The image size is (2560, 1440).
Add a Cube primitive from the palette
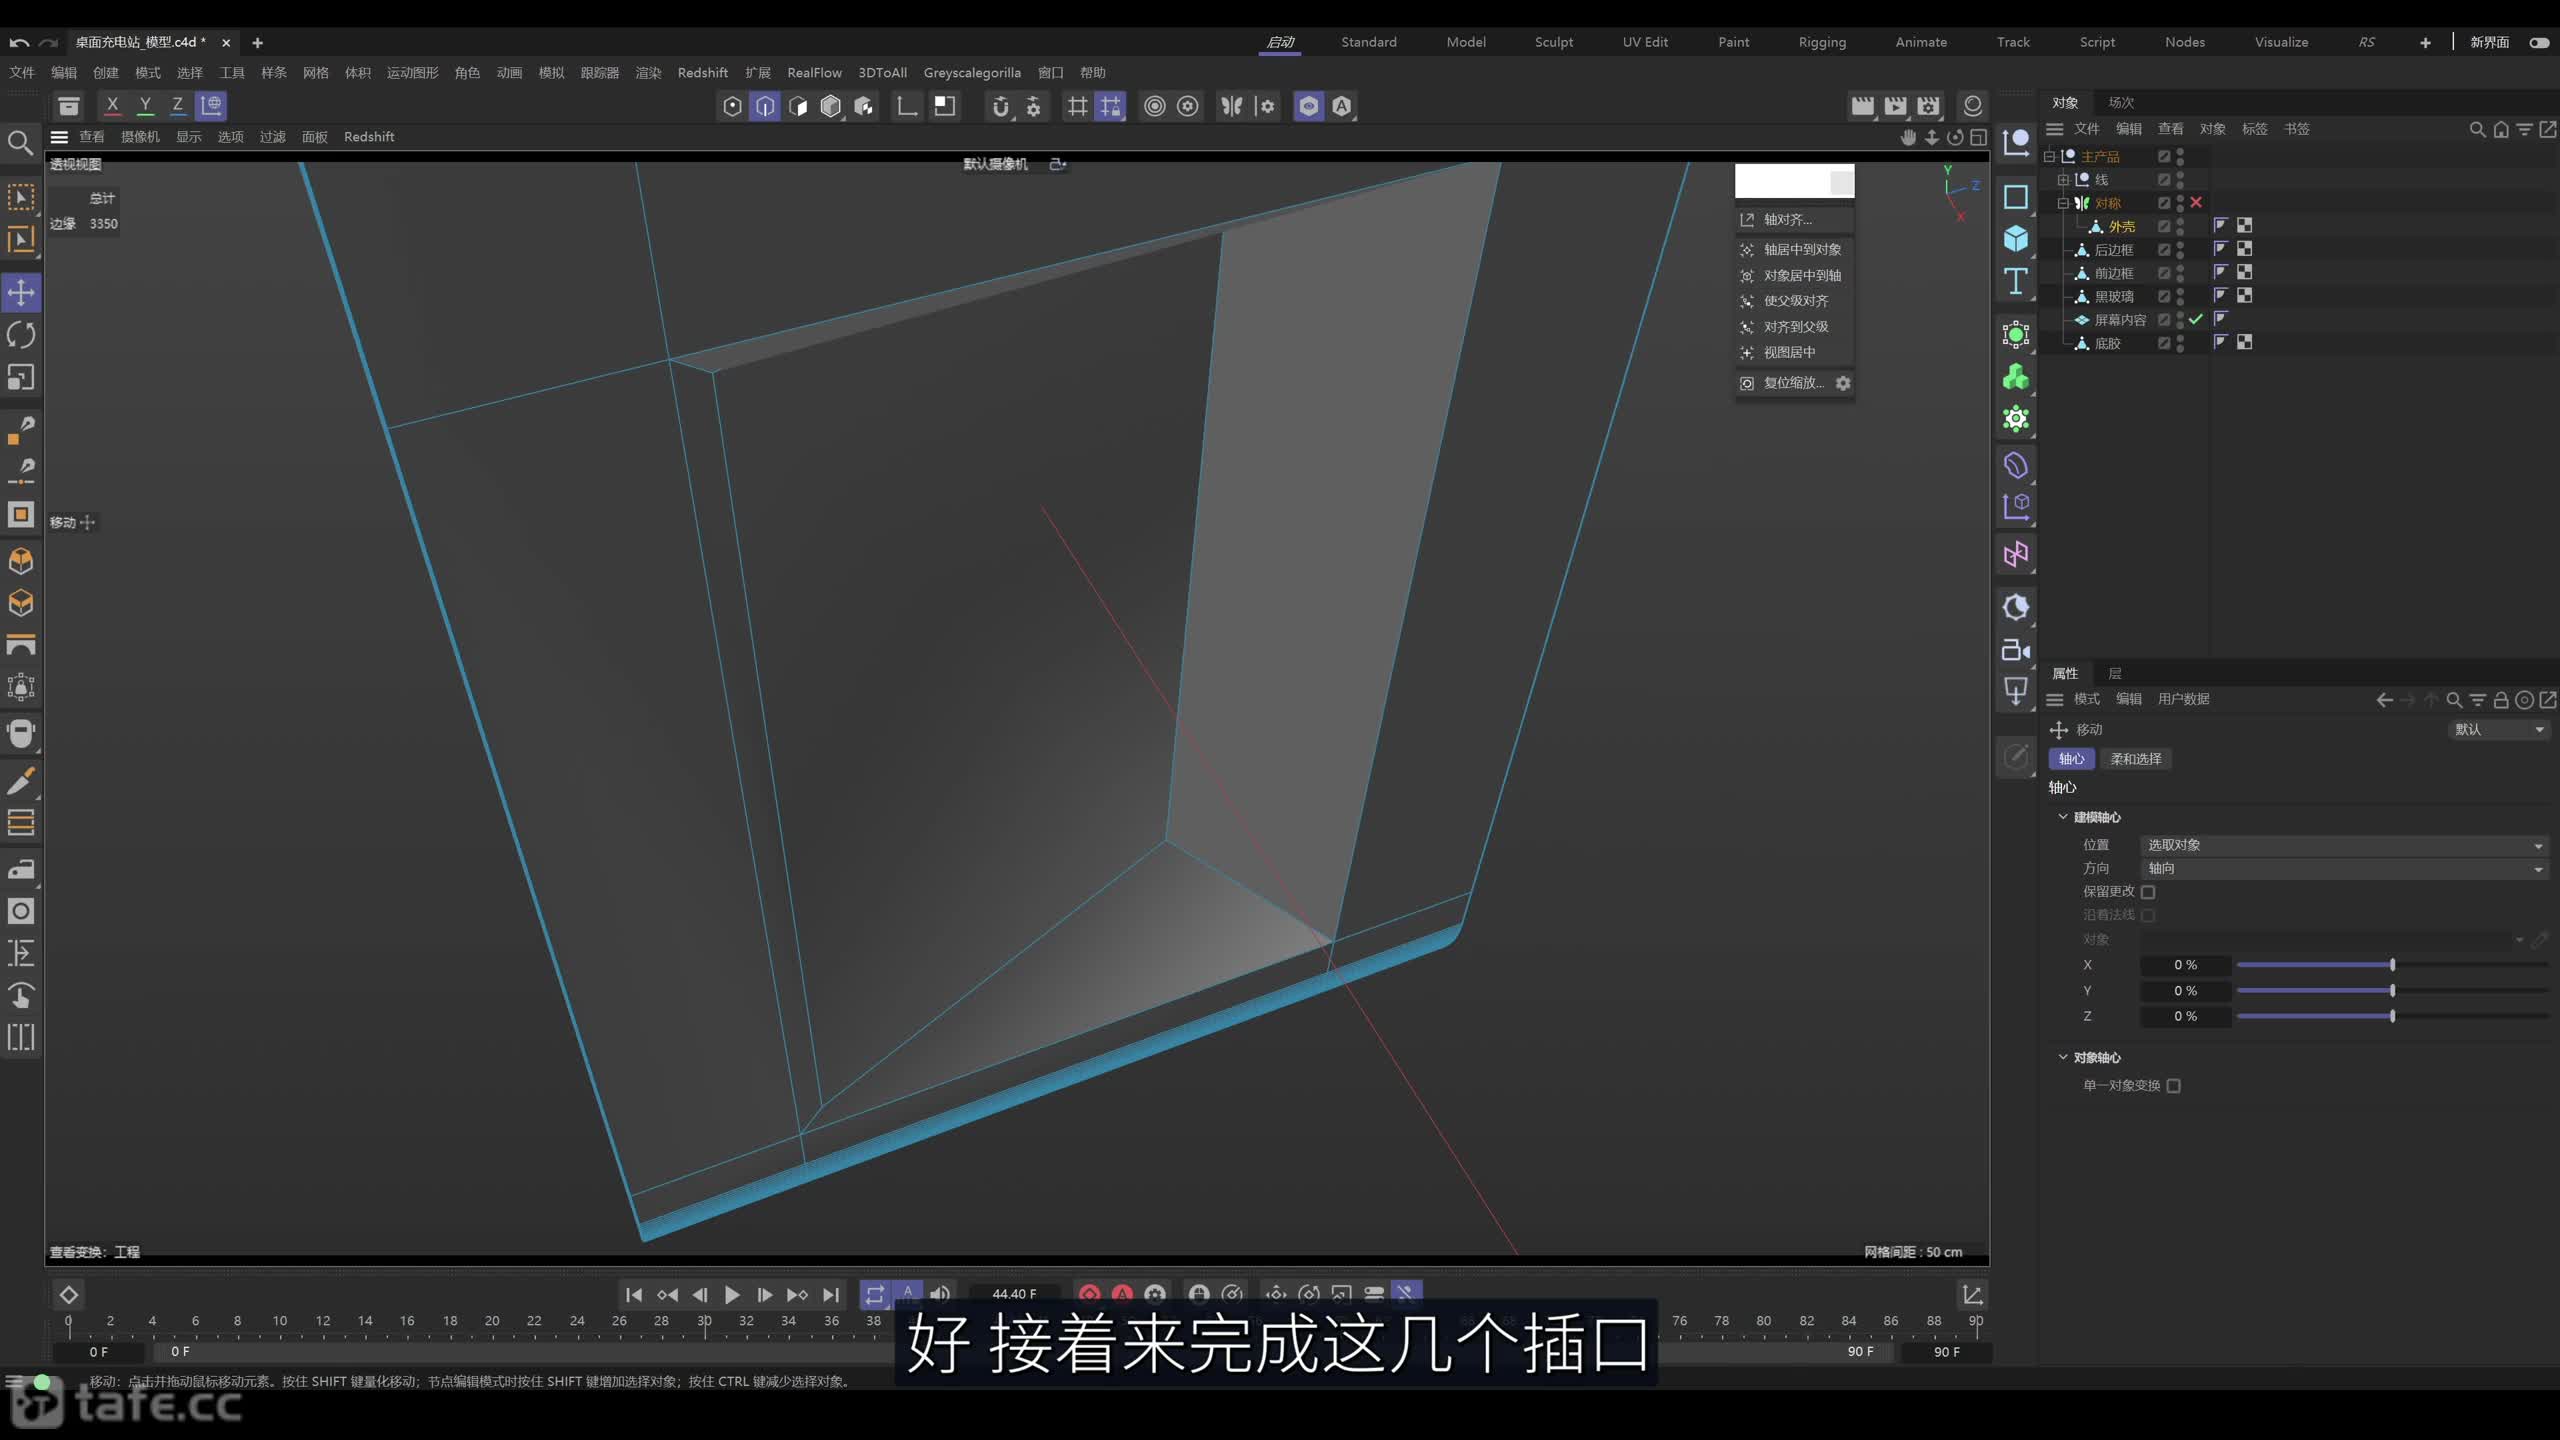click(x=2015, y=238)
